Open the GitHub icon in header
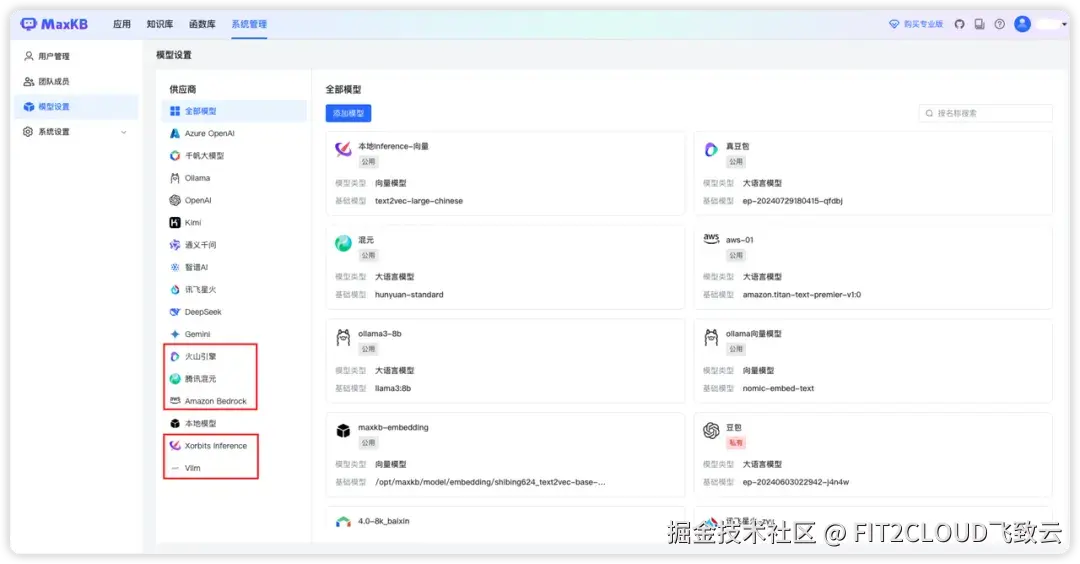Viewport: 1080px width, 564px height. click(959, 24)
